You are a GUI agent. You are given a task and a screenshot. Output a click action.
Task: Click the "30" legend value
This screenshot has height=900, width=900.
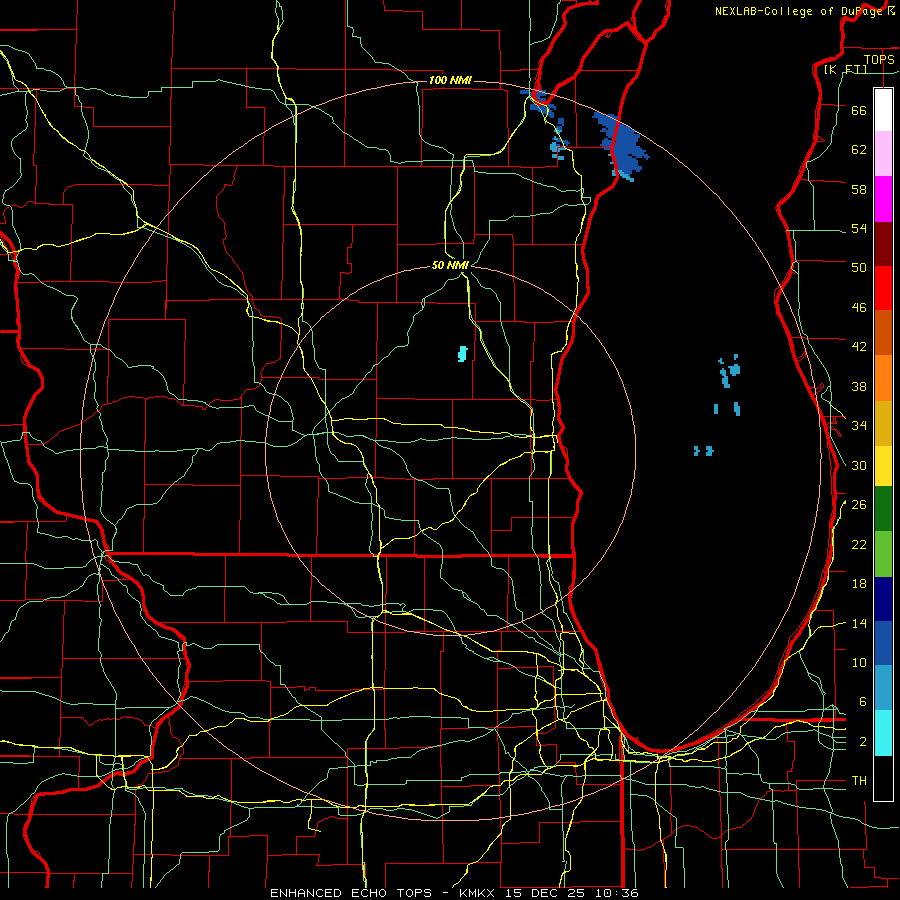[x=859, y=465]
